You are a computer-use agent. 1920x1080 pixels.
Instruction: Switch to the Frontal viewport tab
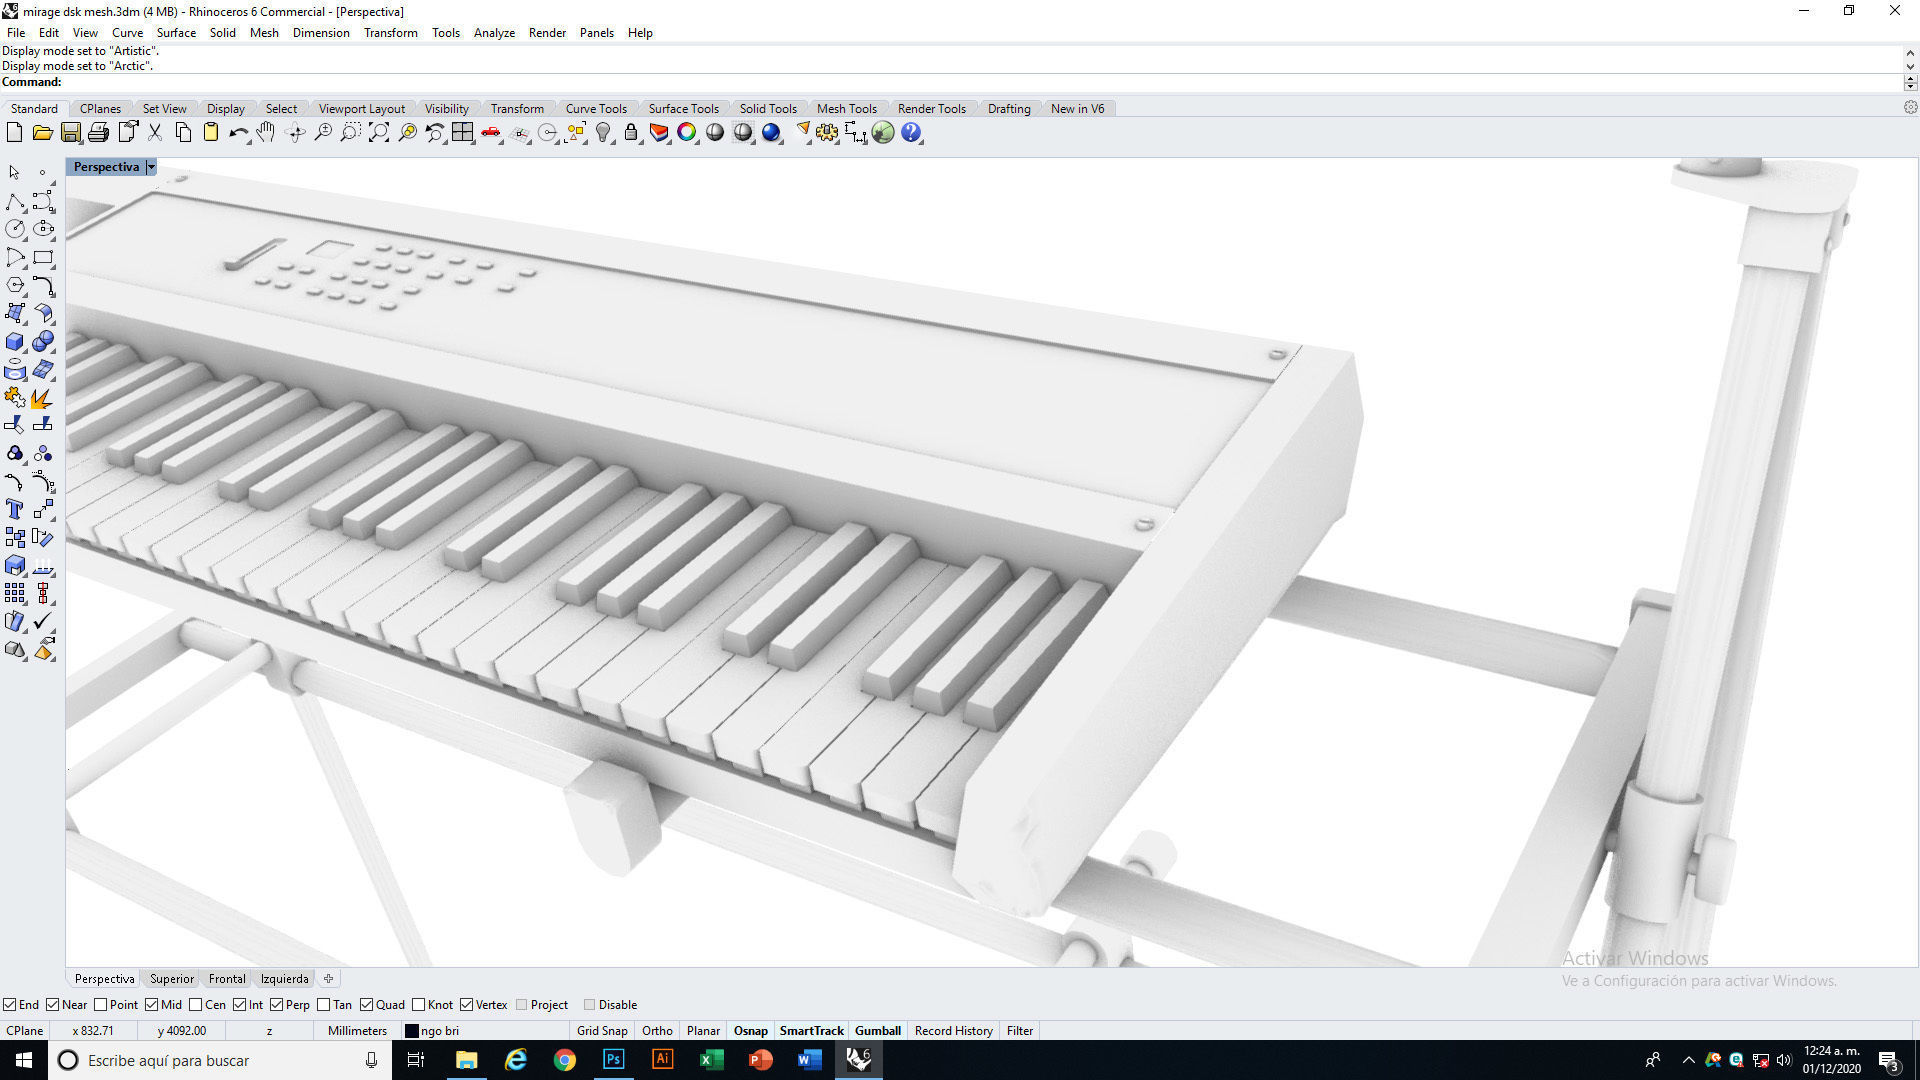tap(227, 979)
